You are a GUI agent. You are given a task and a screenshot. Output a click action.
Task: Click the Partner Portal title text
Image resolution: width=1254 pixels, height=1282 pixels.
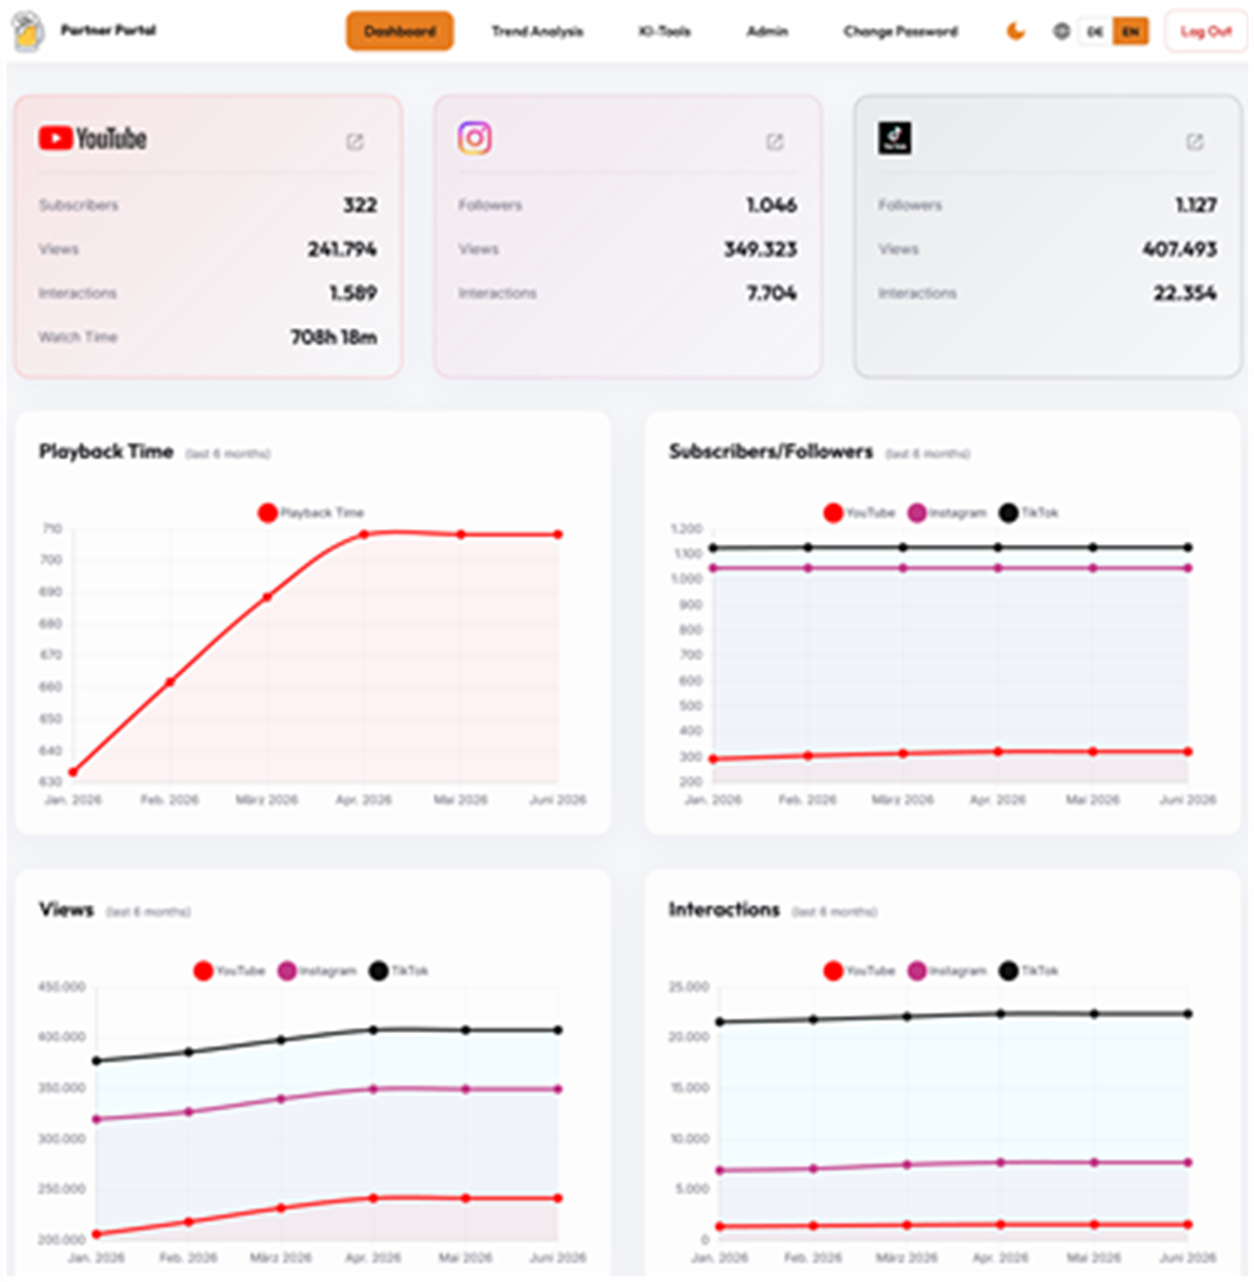click(x=108, y=30)
